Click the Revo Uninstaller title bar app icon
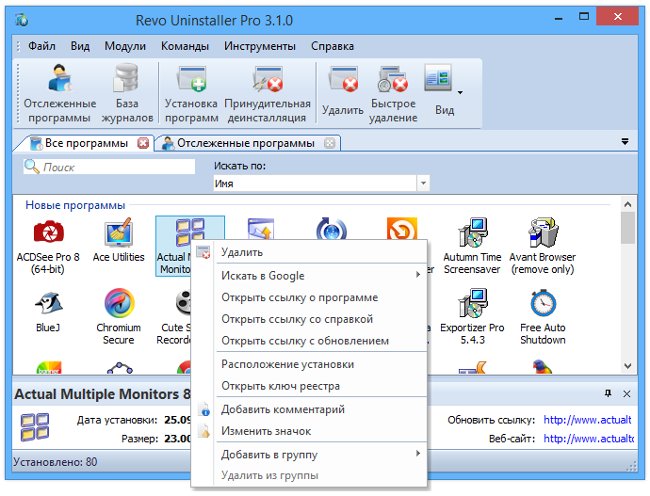650x496 pixels. point(22,19)
